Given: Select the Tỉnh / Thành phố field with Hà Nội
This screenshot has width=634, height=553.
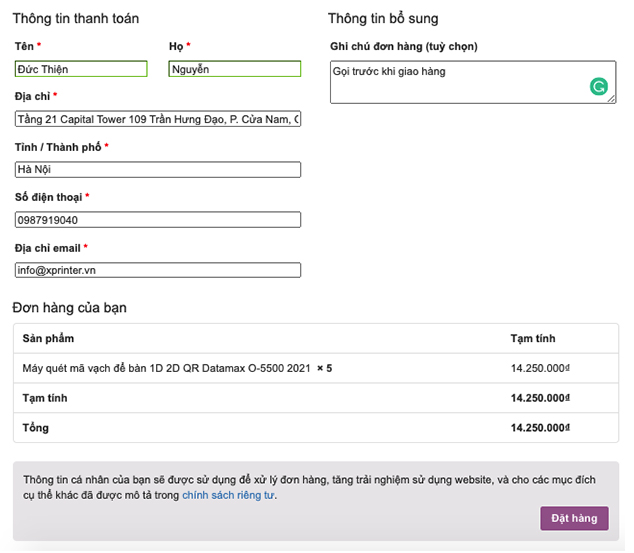Looking at the screenshot, I should tap(157, 169).
